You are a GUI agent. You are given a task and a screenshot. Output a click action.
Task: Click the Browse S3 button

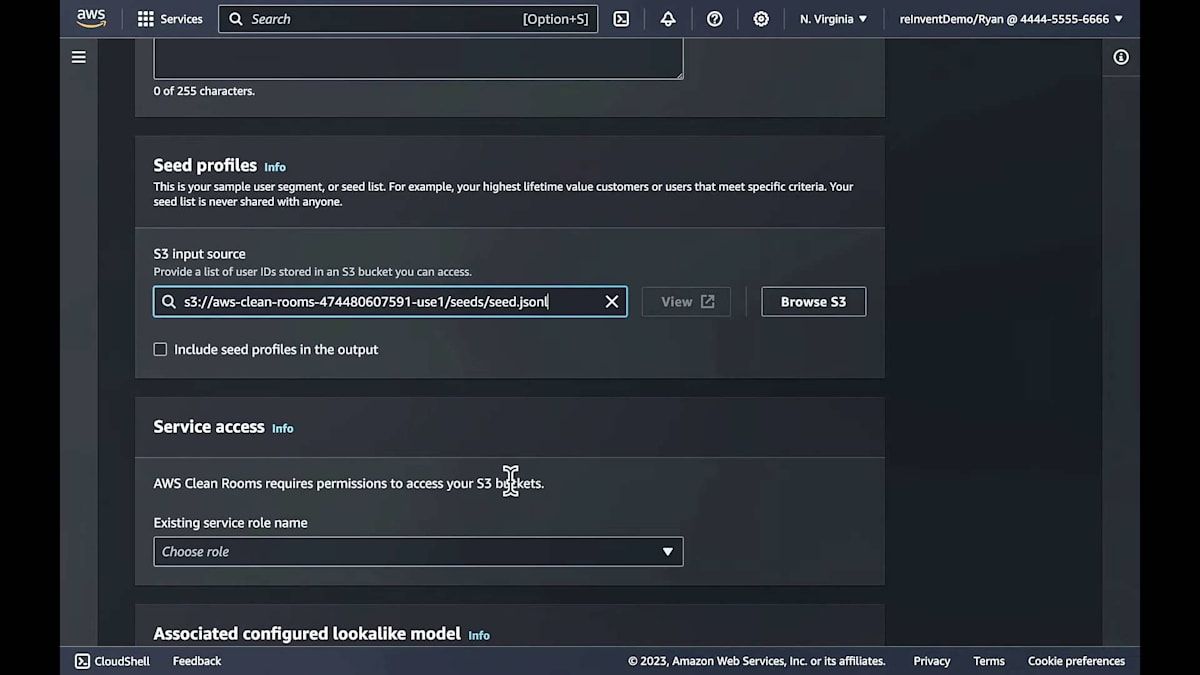pyautogui.click(x=813, y=302)
